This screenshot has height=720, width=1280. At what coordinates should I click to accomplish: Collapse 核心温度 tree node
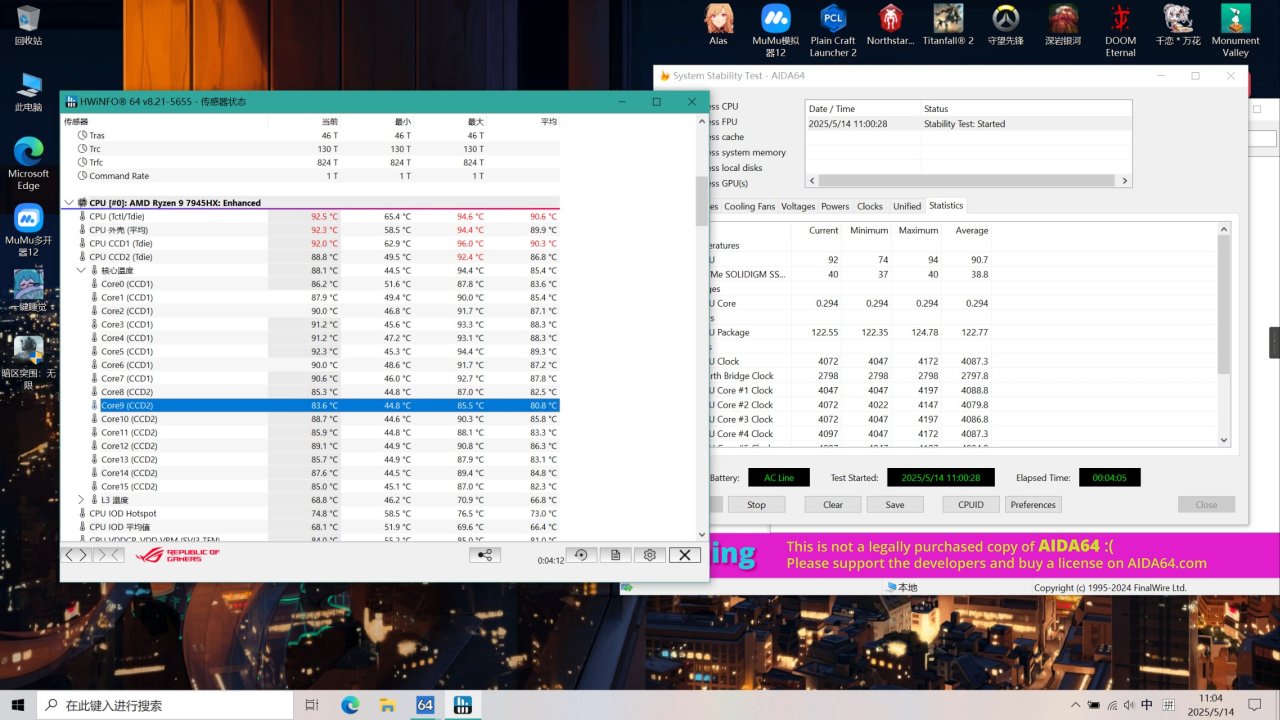81,270
